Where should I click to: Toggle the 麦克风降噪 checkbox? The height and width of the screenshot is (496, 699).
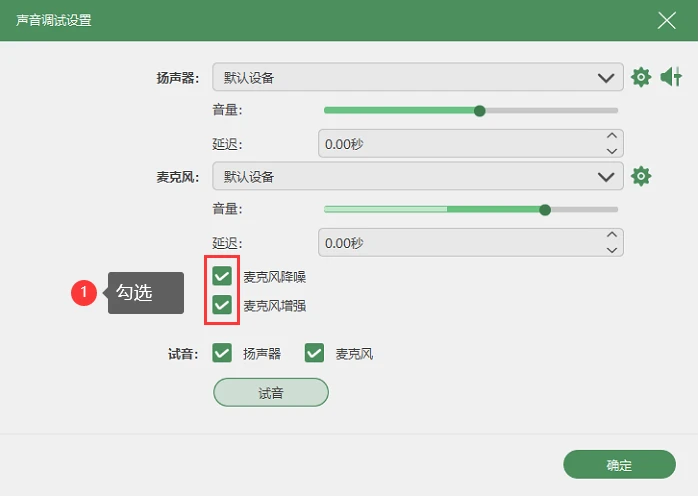[222, 276]
